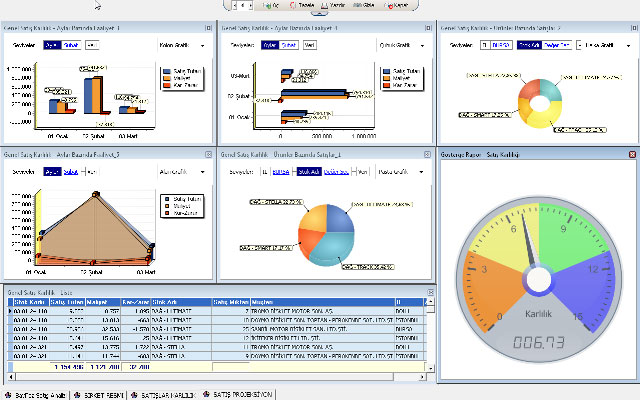Viewport: 640px width, 400px height.
Task: Switch to the SATIŞ PROJEKSİYON bottom tab
Action: click(x=243, y=395)
